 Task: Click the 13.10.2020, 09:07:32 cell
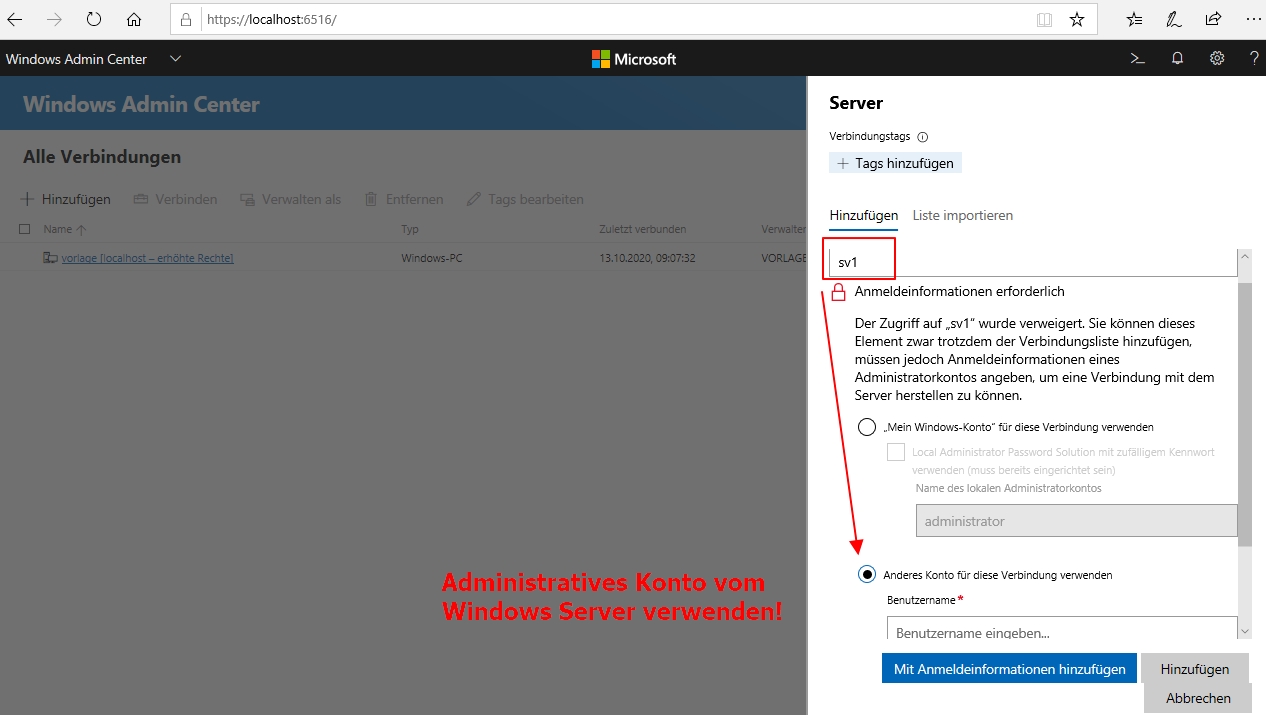[x=647, y=258]
